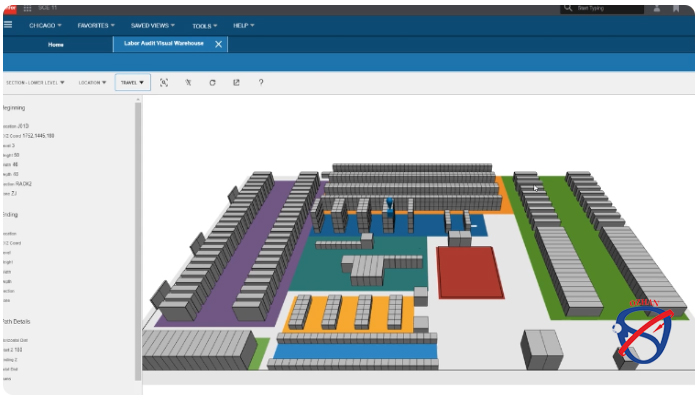700x400 pixels.
Task: Click the clear filter toolbar icon
Action: point(188,83)
